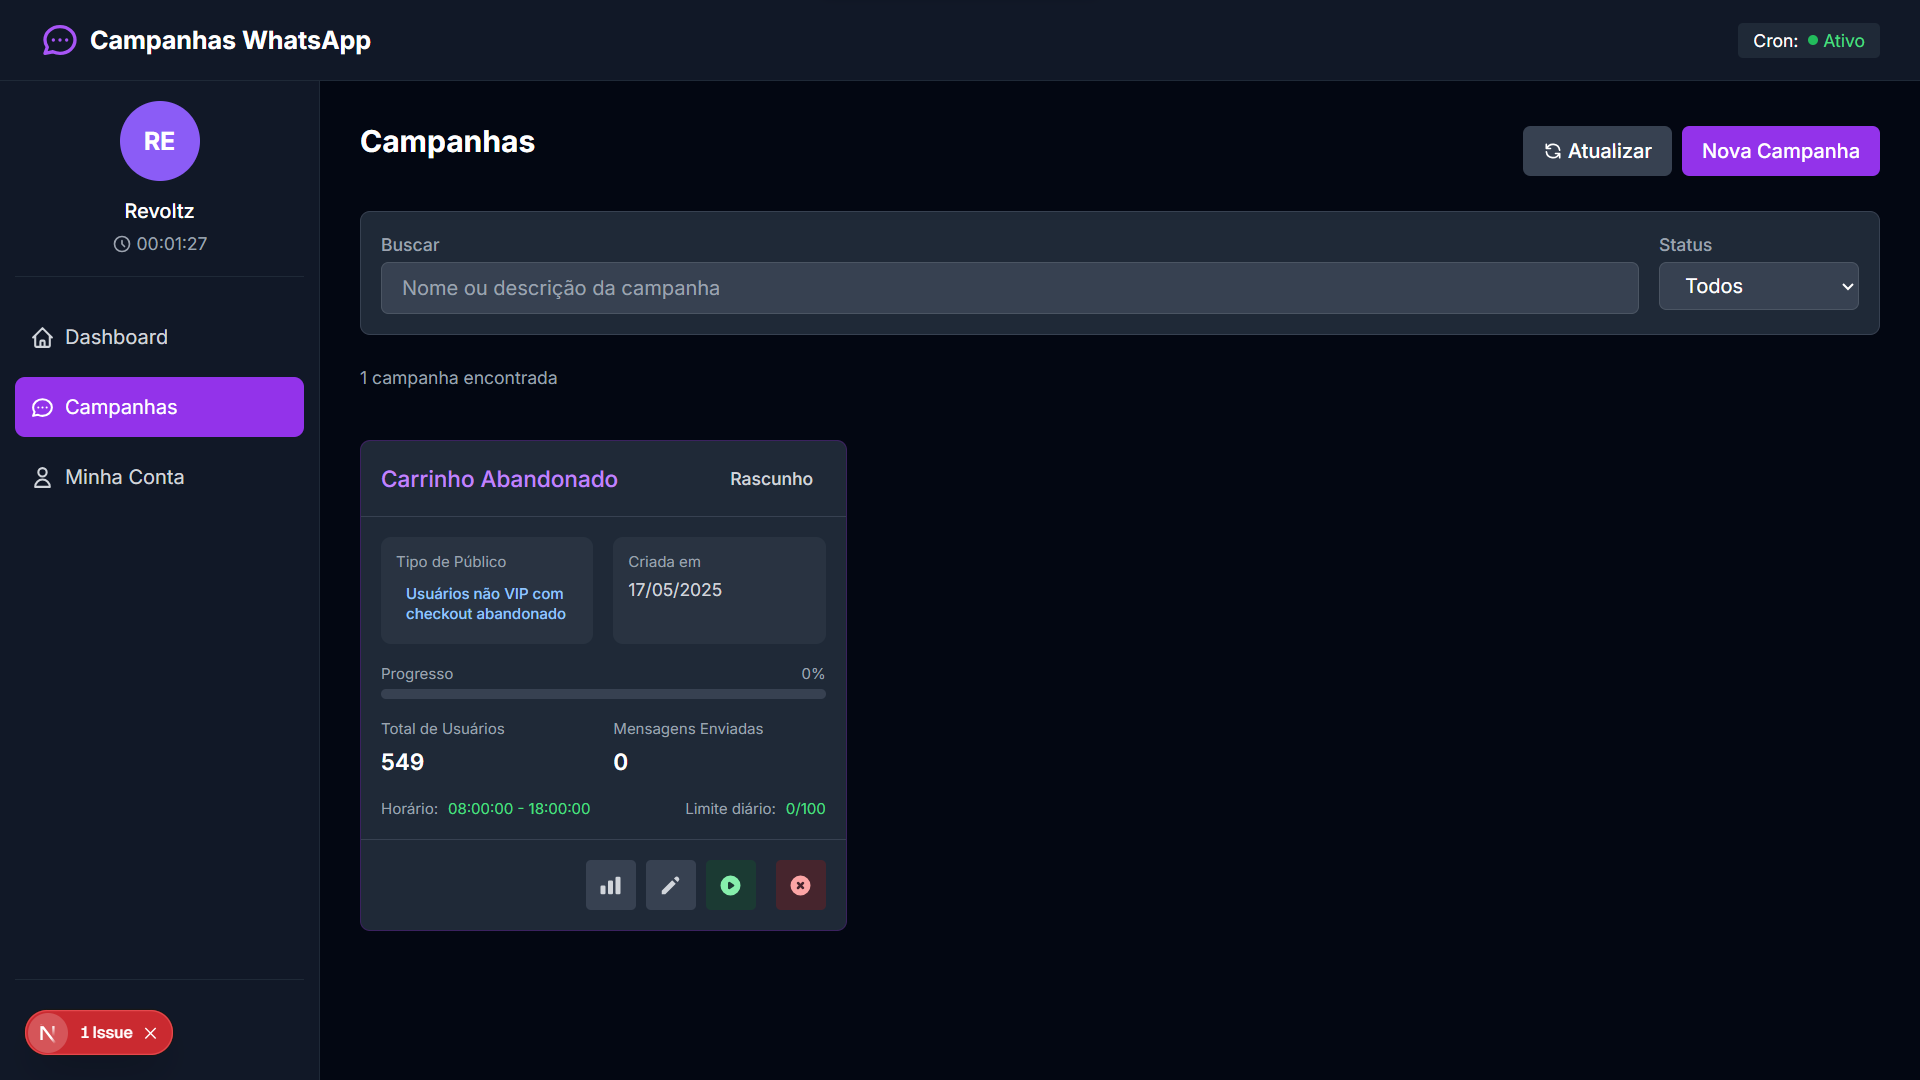Click the Status filter label
Screen dimensions: 1920x1080
pyautogui.click(x=1685, y=245)
